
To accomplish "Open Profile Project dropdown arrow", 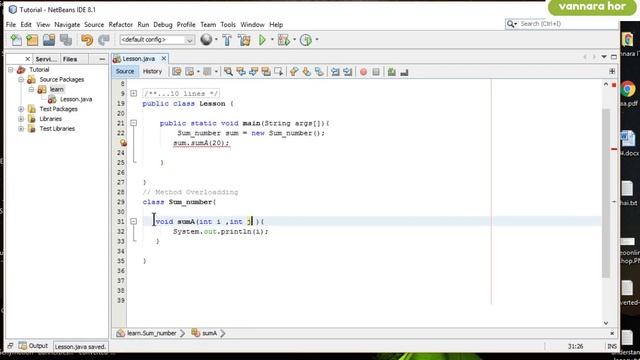I will (x=317, y=40).
